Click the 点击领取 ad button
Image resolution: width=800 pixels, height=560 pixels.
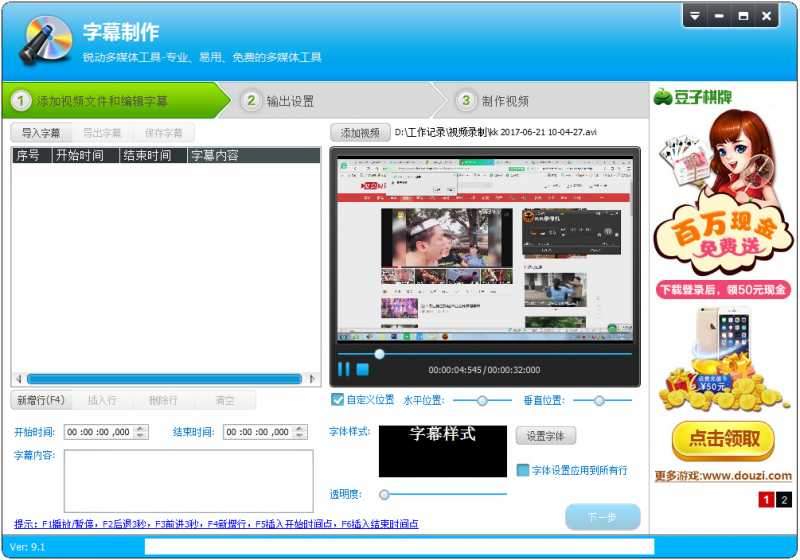click(x=723, y=440)
